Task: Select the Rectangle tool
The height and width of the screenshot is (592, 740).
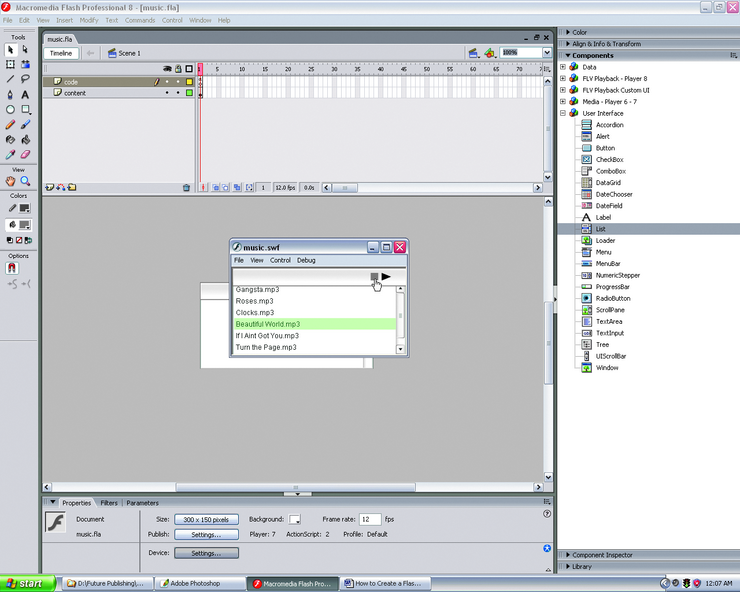Action: [25, 110]
